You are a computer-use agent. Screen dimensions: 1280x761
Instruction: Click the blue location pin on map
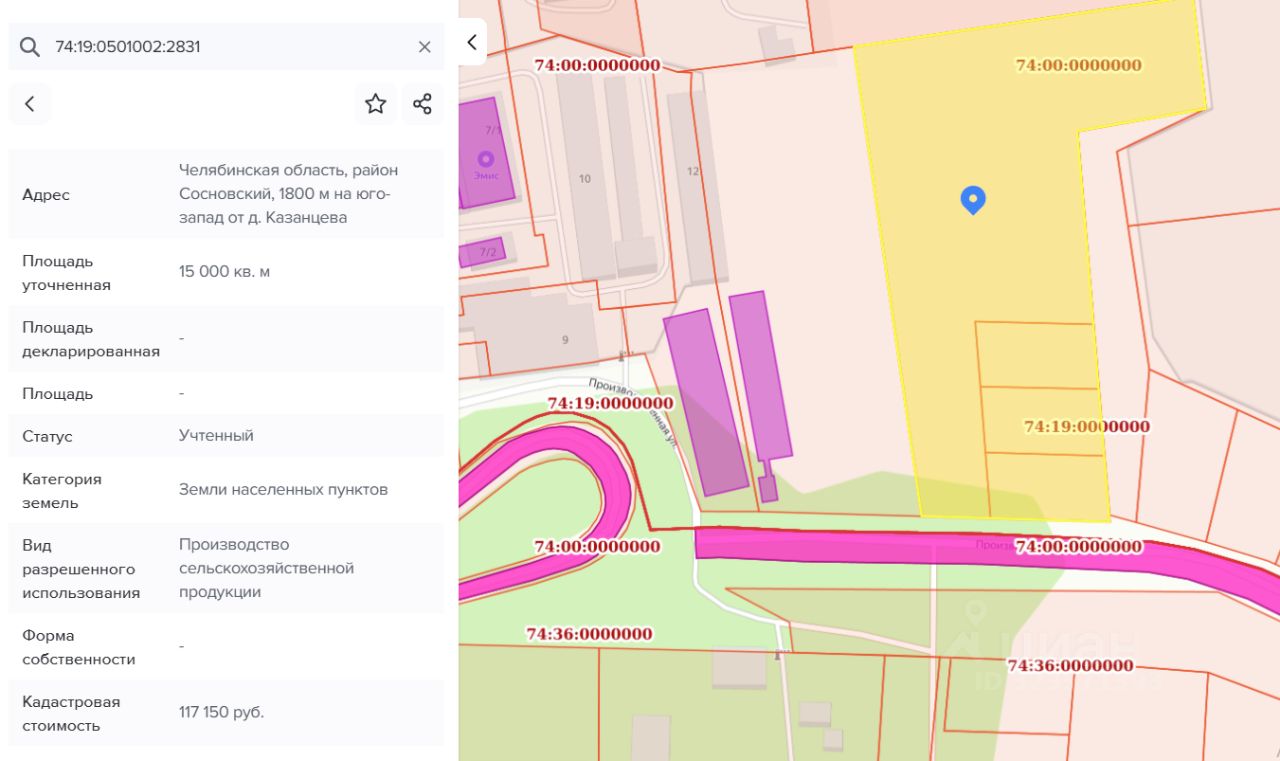(x=972, y=199)
